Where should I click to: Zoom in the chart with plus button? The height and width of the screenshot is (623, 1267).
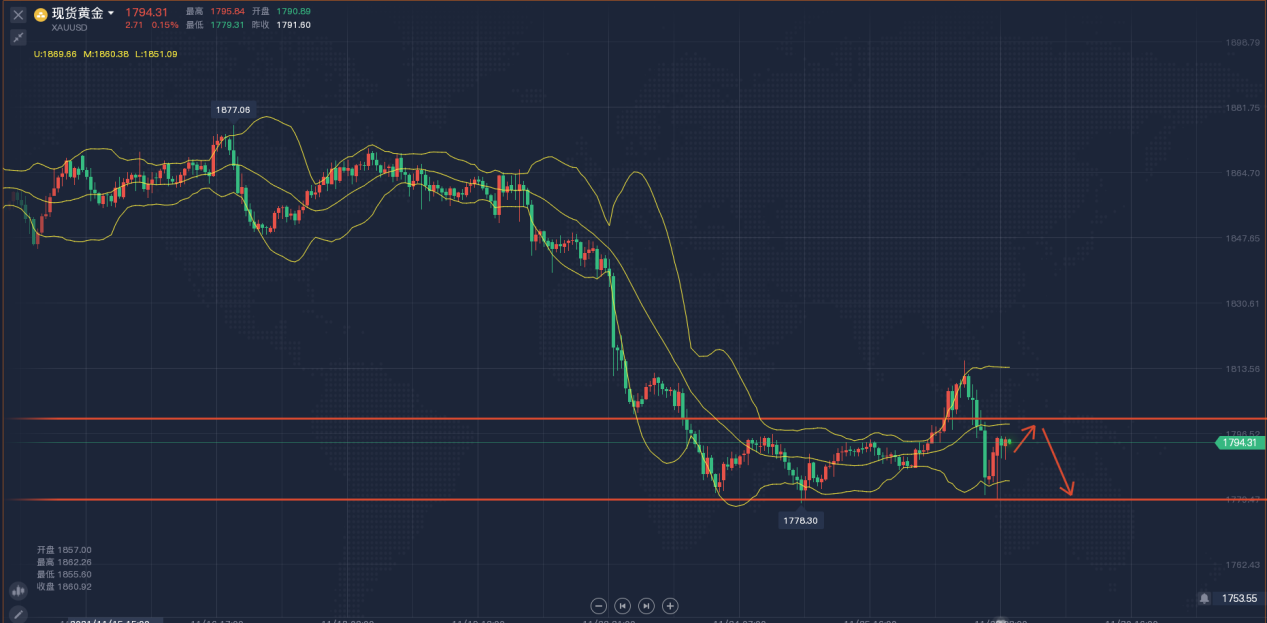(670, 605)
